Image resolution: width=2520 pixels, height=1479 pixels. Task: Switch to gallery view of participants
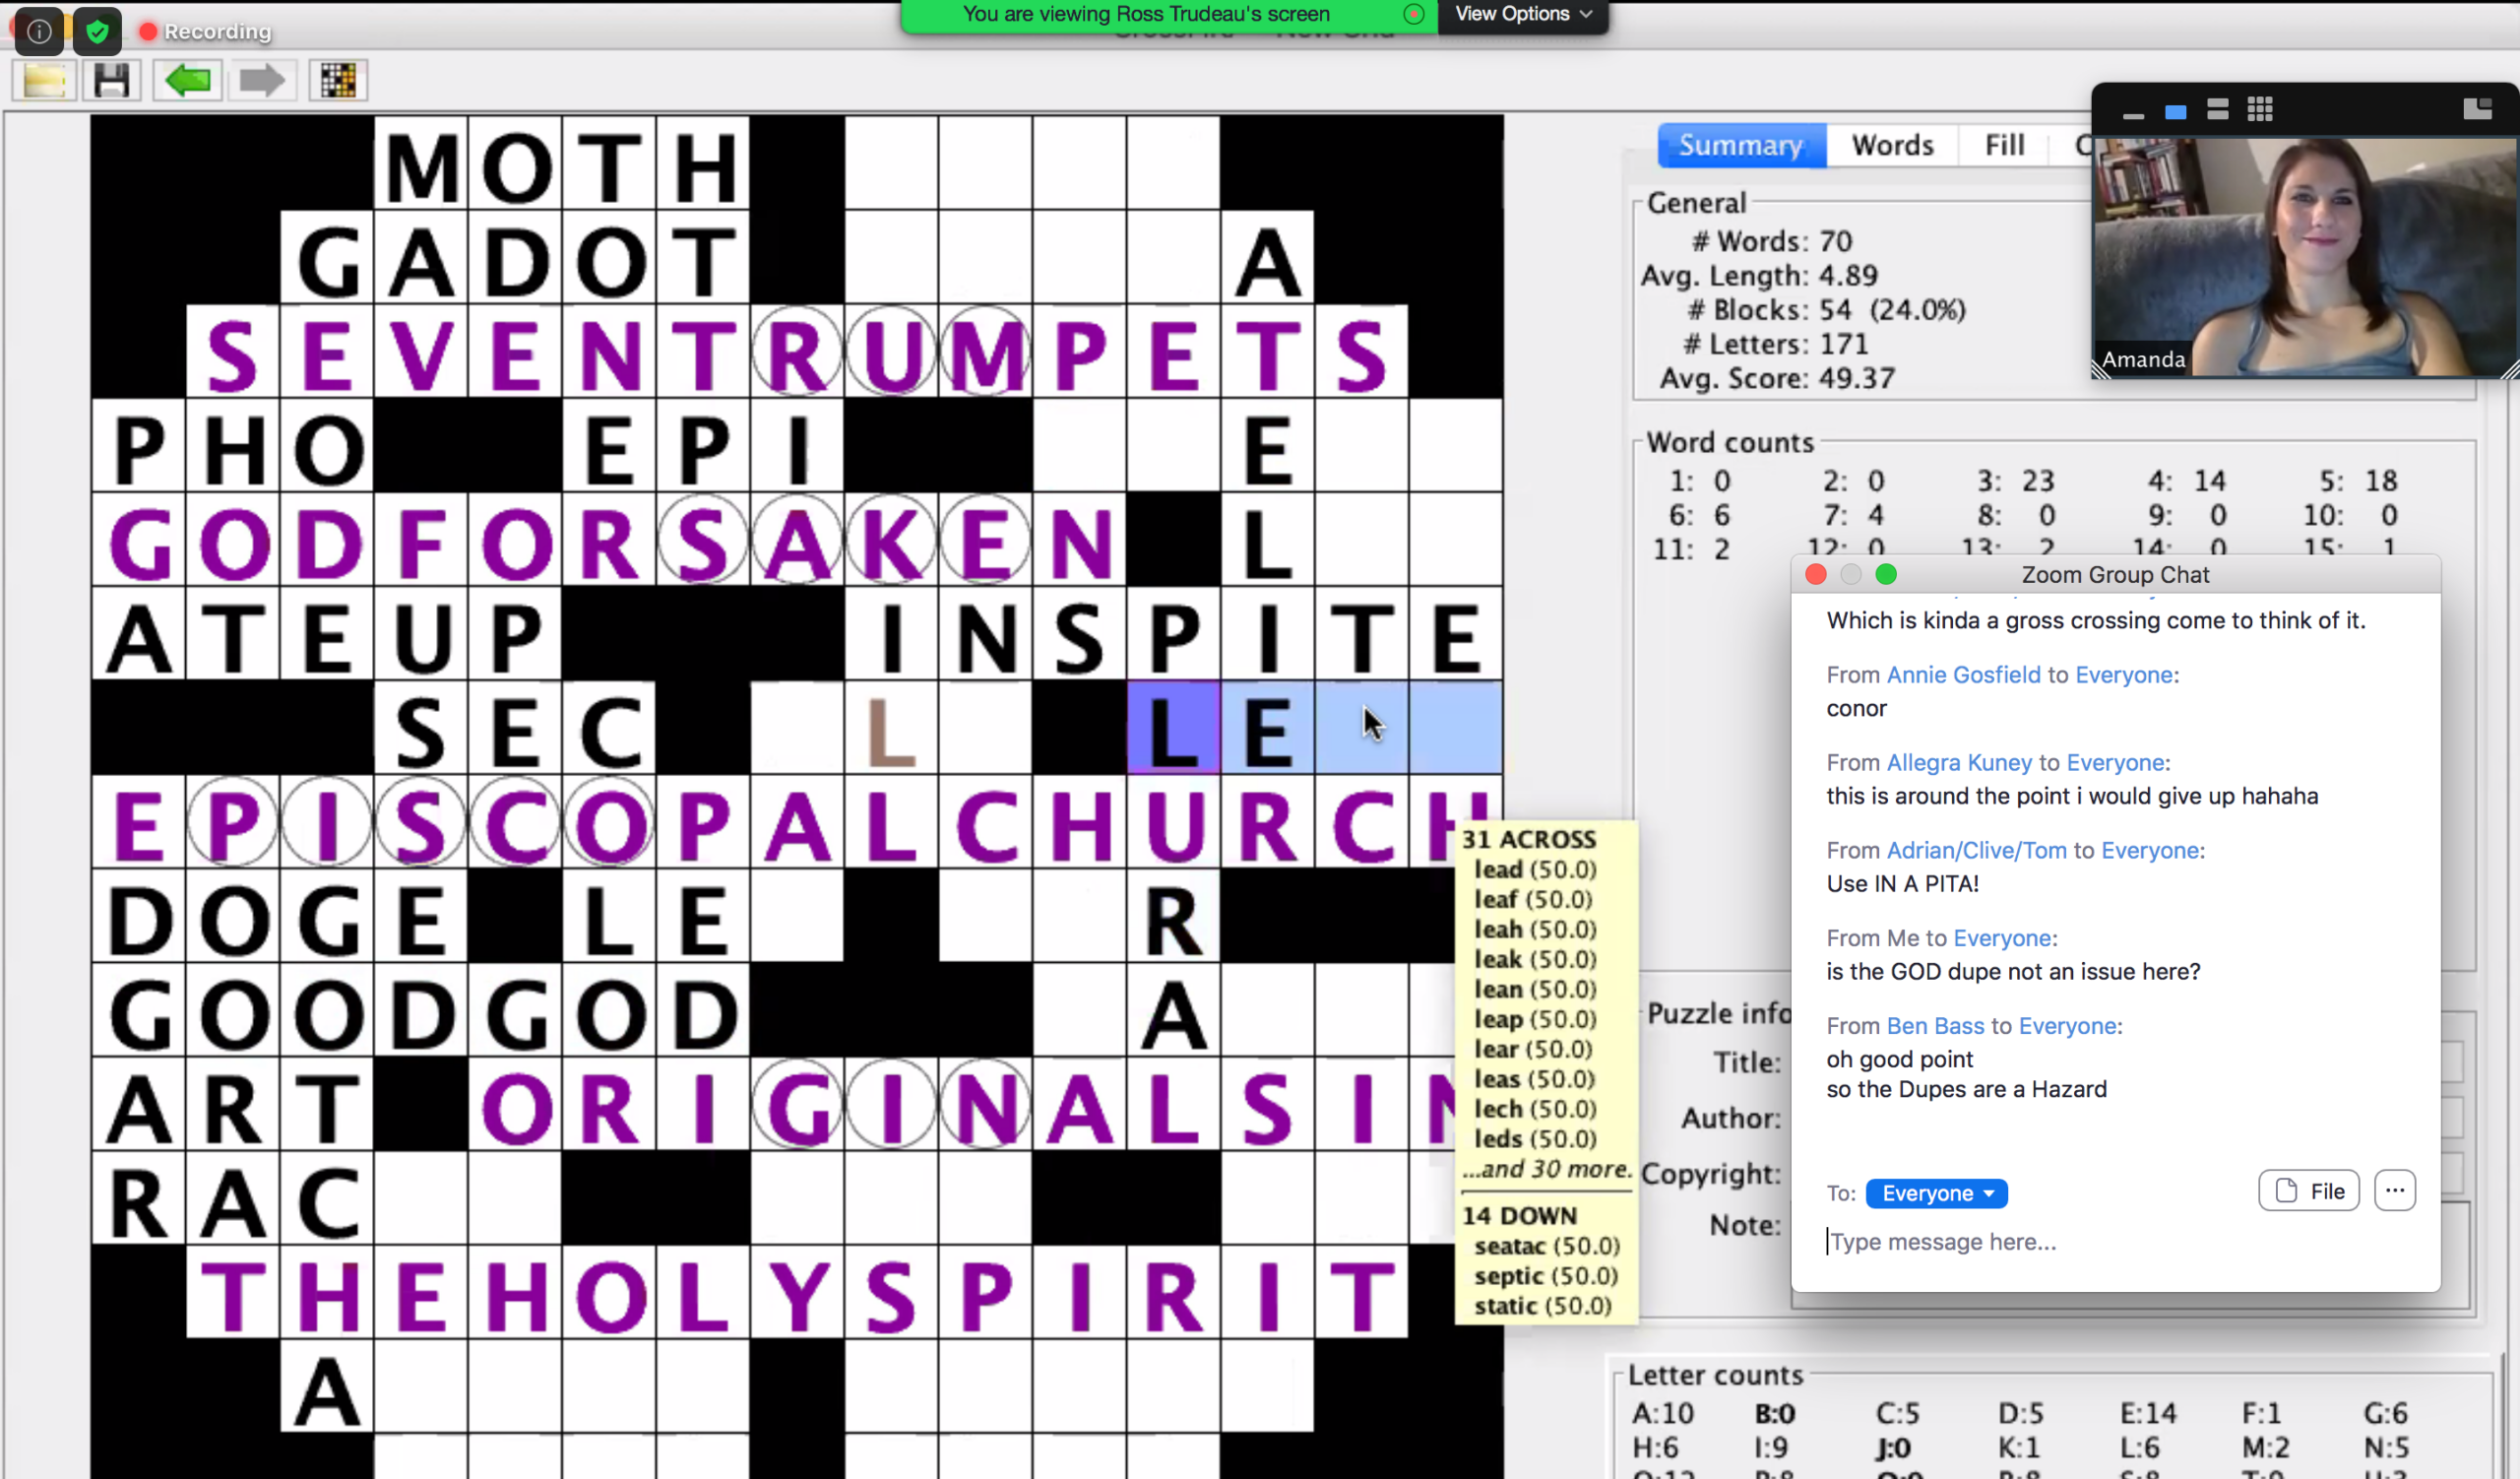click(2261, 110)
